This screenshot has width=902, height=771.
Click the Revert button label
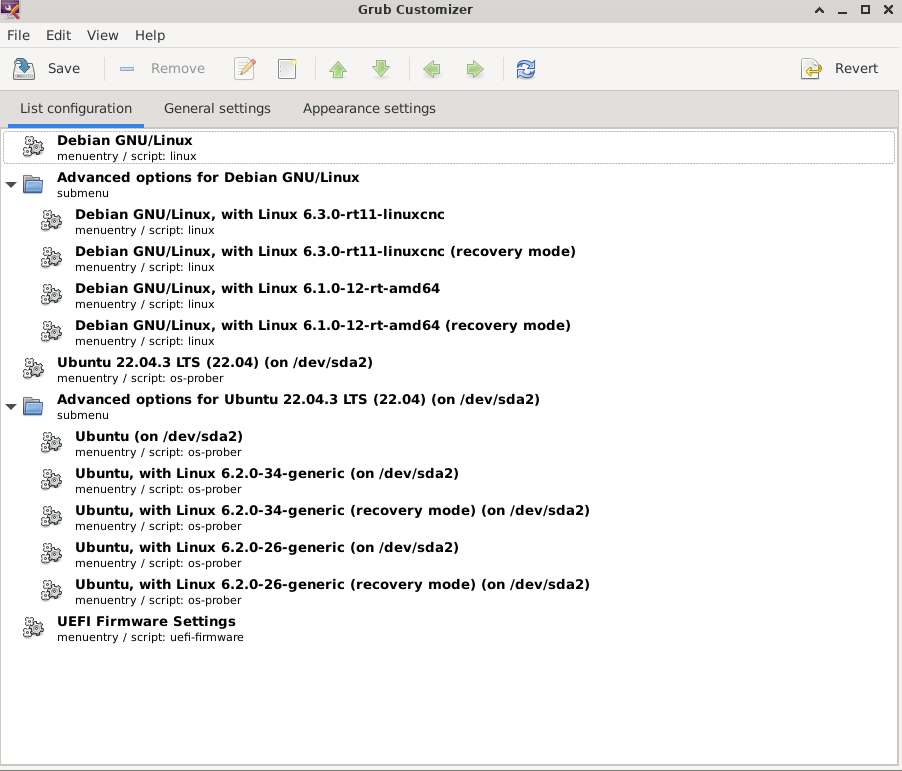856,68
